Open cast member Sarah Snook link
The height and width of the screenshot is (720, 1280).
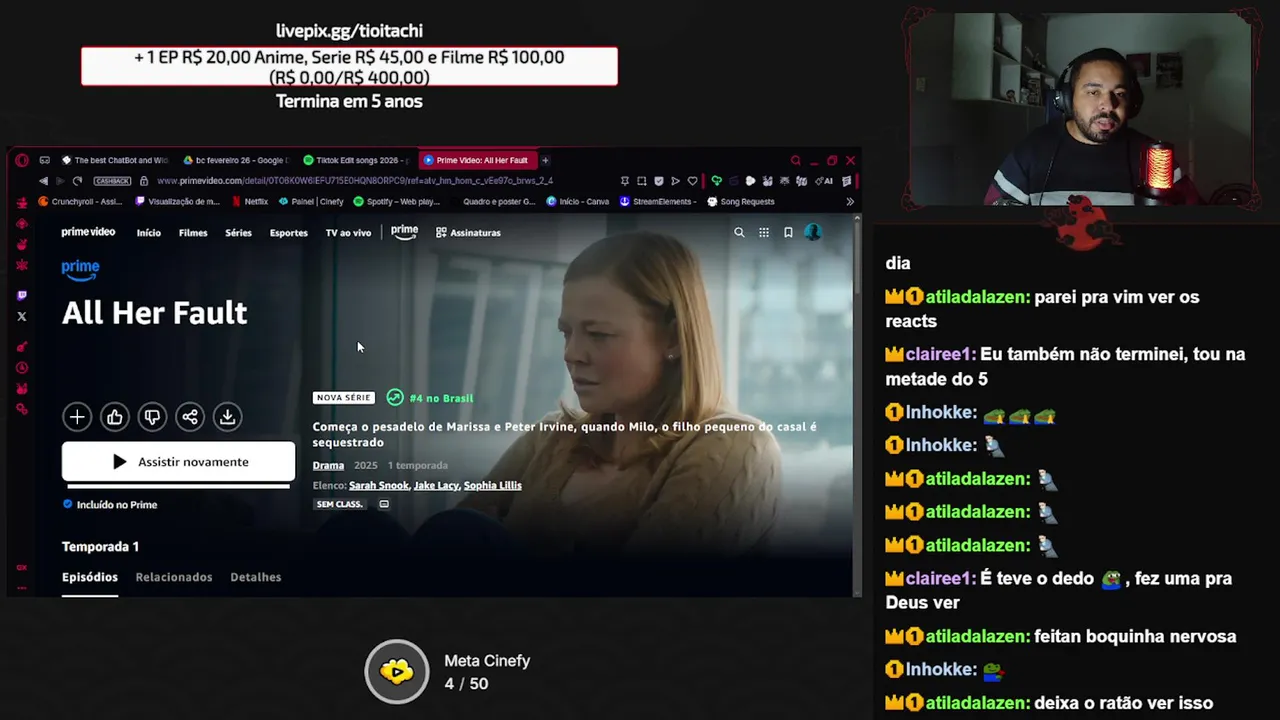(379, 486)
